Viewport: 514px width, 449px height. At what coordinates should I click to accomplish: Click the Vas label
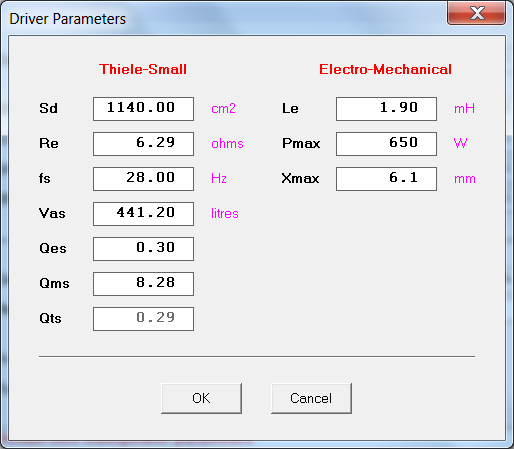(52, 213)
